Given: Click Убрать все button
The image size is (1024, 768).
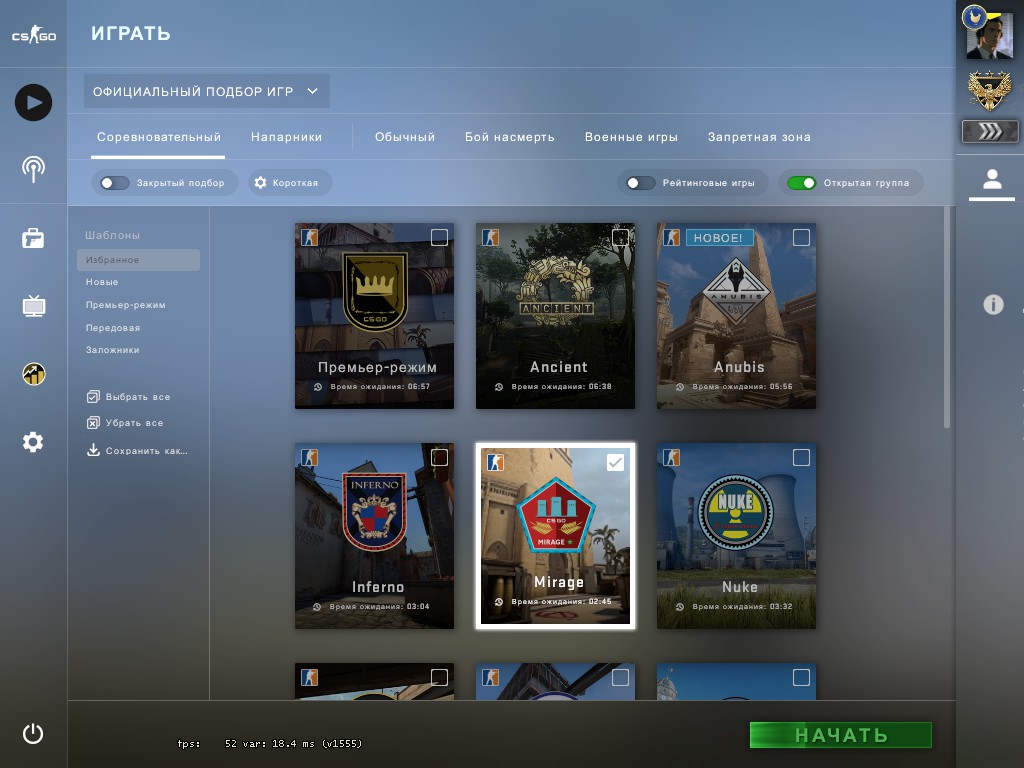Looking at the screenshot, I should click(x=125, y=423).
